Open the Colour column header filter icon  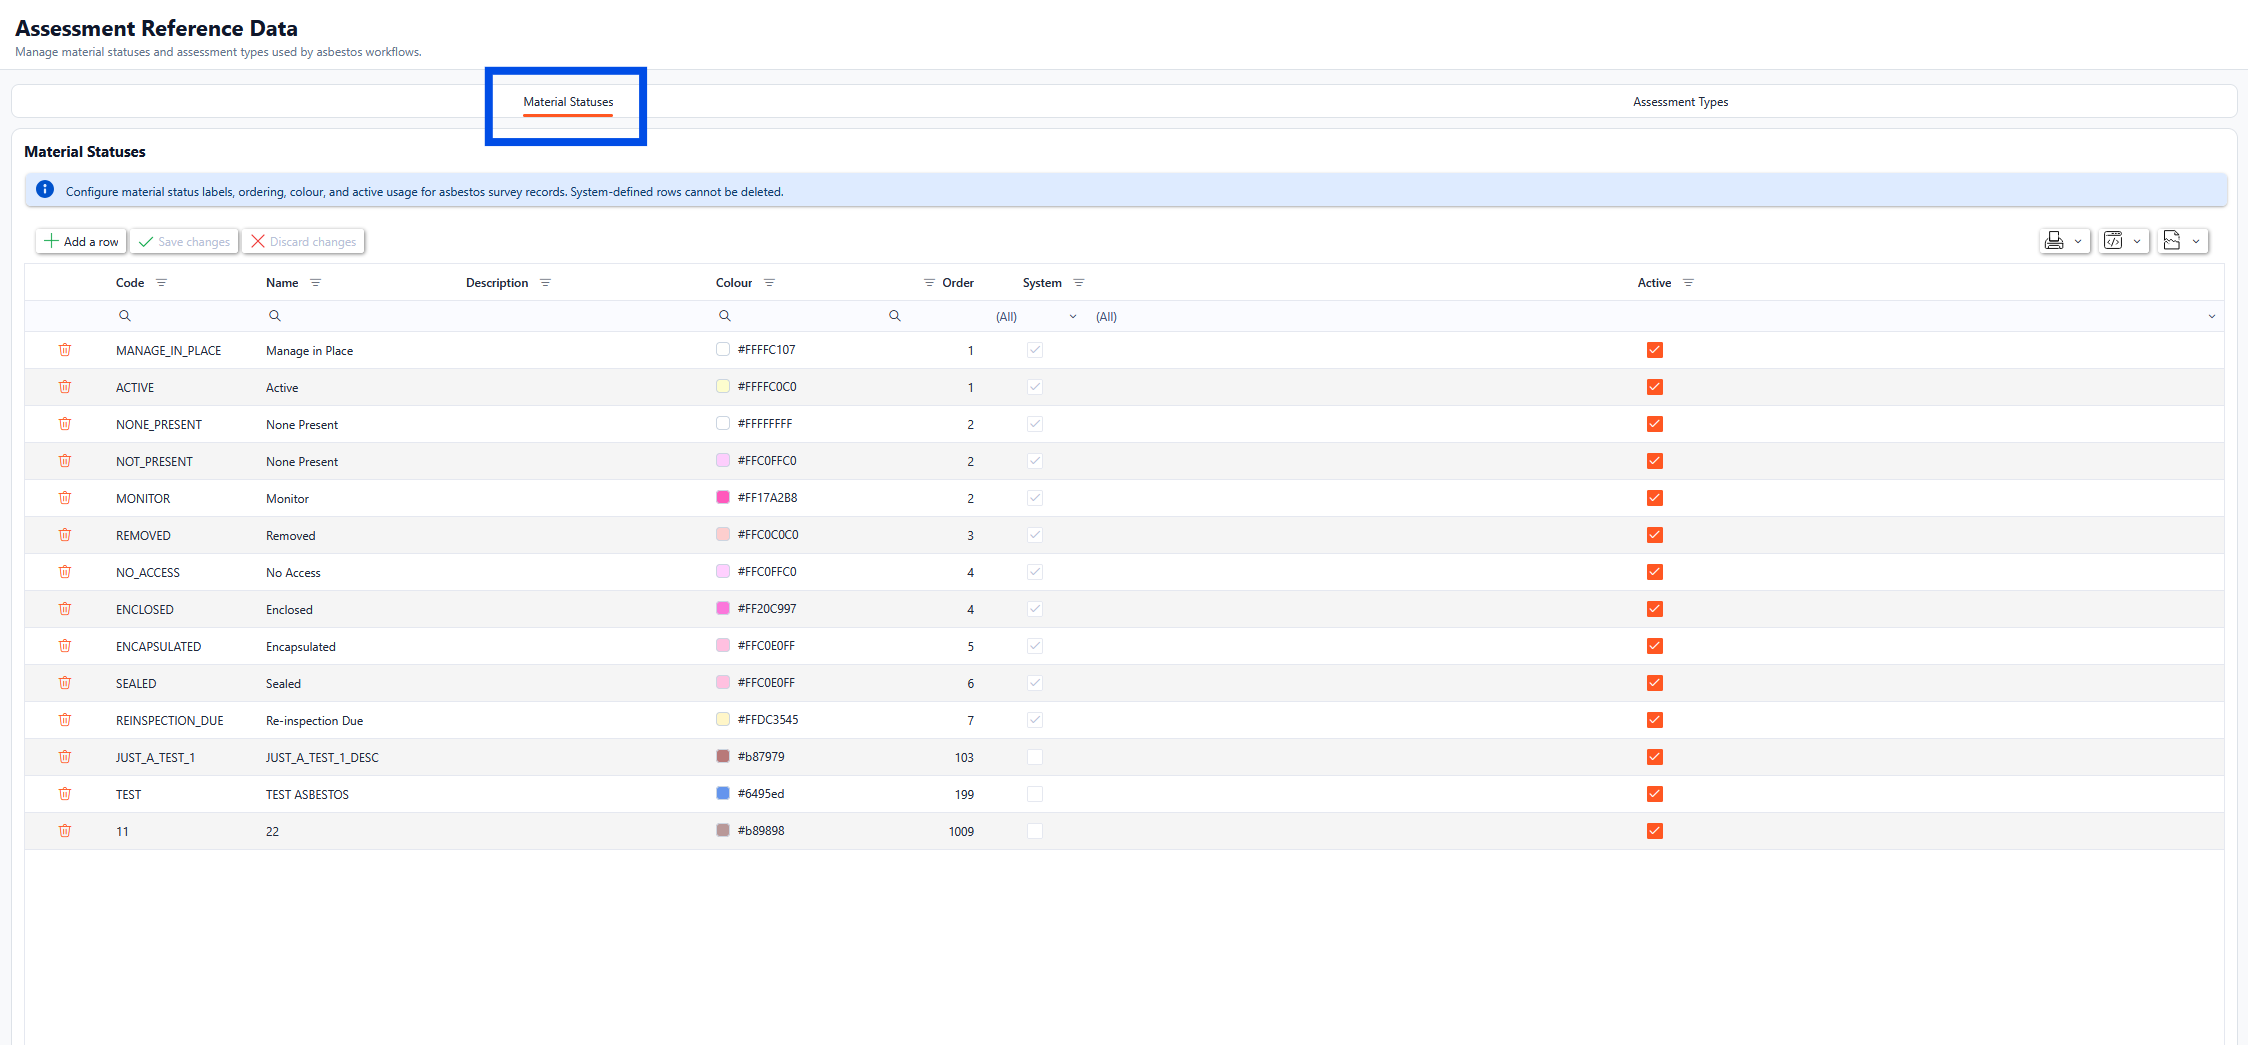click(x=769, y=283)
